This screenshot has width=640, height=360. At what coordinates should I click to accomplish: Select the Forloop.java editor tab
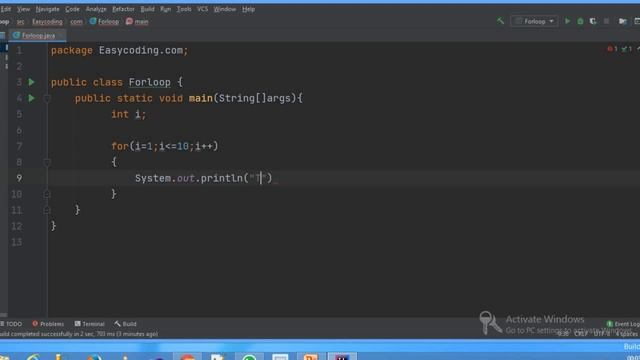click(x=37, y=36)
